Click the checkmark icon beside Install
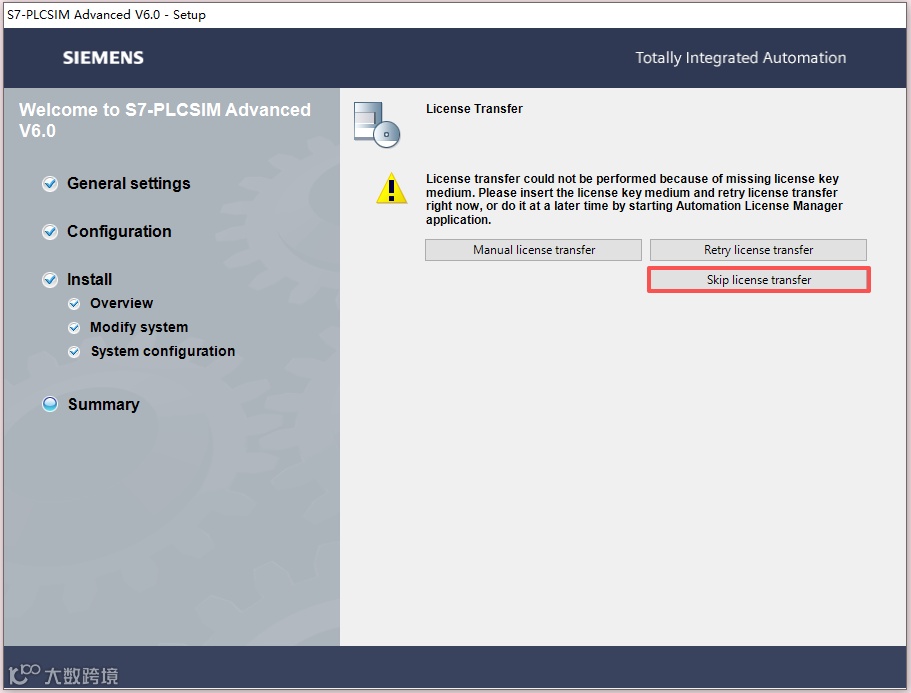Screen dimensions: 911x693 pos(50,280)
